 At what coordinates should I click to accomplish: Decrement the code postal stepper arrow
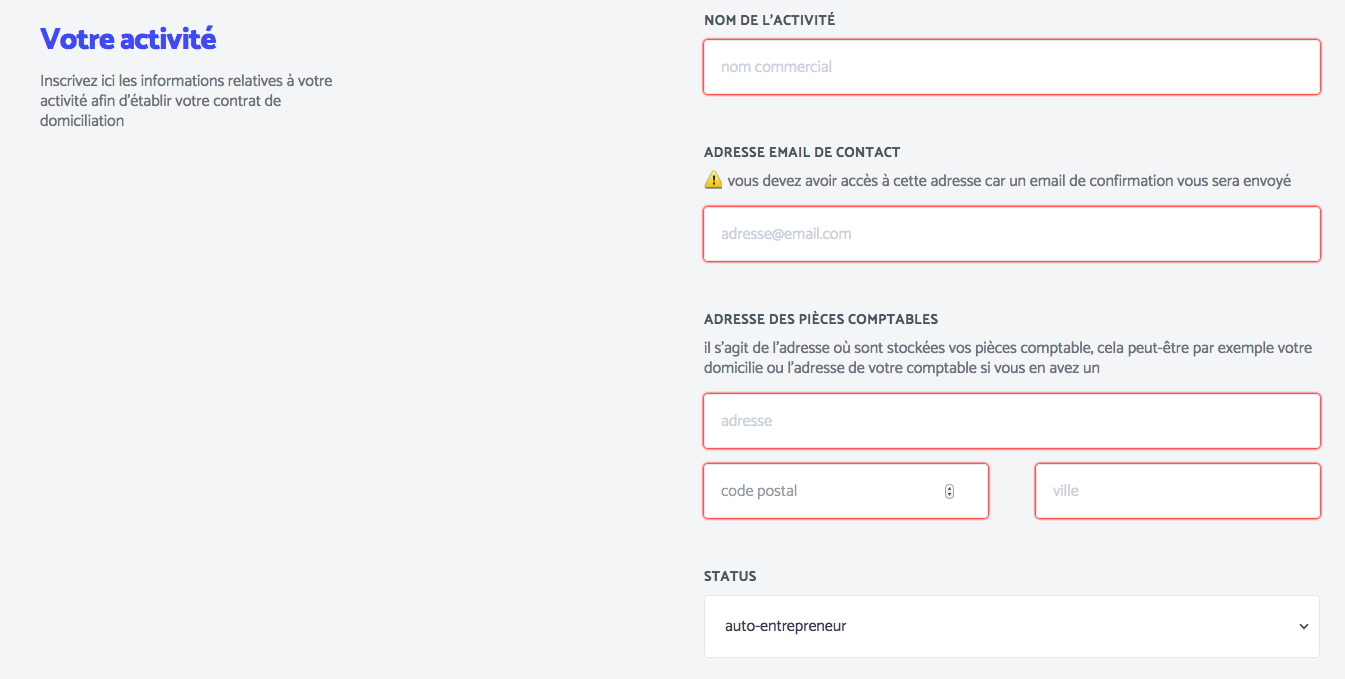(949, 495)
